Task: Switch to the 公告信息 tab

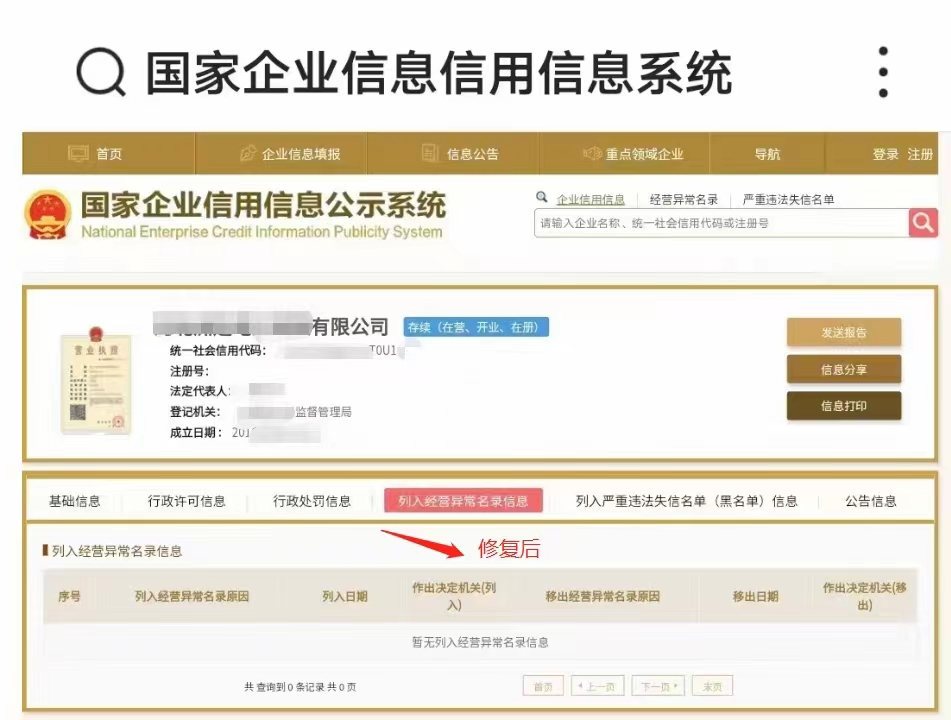Action: click(870, 501)
